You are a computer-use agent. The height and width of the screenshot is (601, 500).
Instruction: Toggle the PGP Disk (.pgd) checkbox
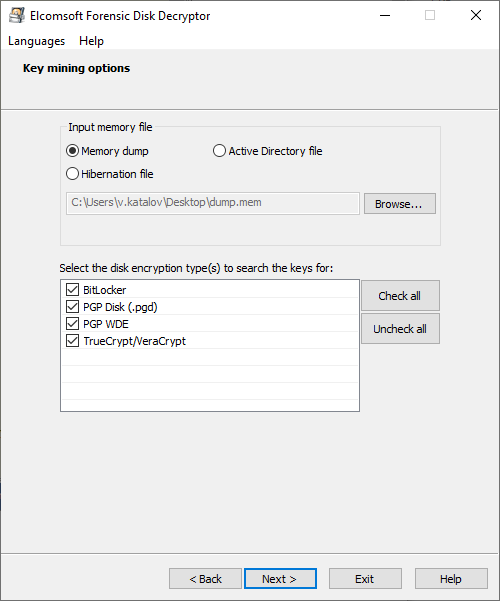click(72, 307)
